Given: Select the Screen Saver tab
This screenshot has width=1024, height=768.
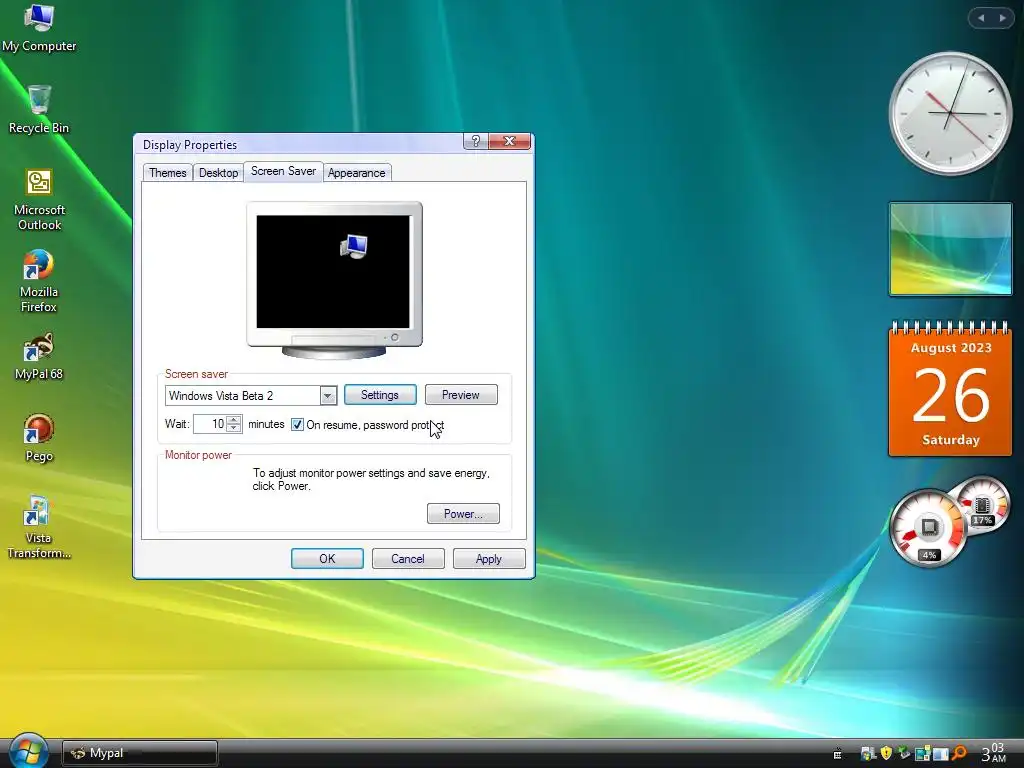Looking at the screenshot, I should click(x=283, y=171).
